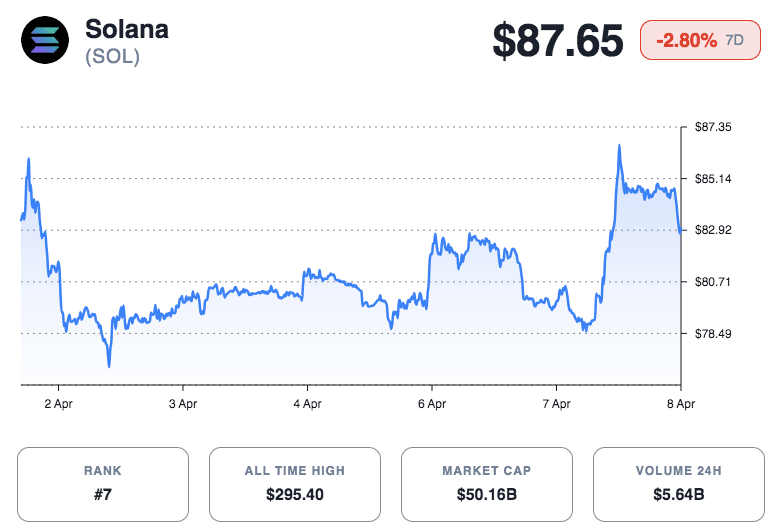Image resolution: width=782 pixels, height=526 pixels.
Task: Click the 3 Apr date marker
Action: tap(182, 404)
